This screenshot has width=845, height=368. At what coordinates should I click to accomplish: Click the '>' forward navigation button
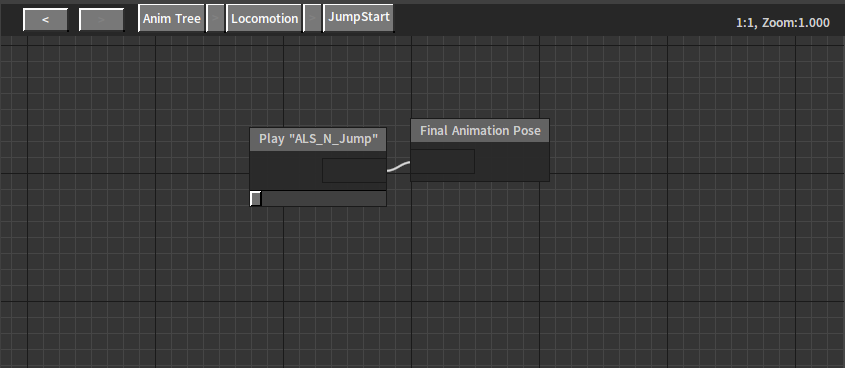click(101, 20)
